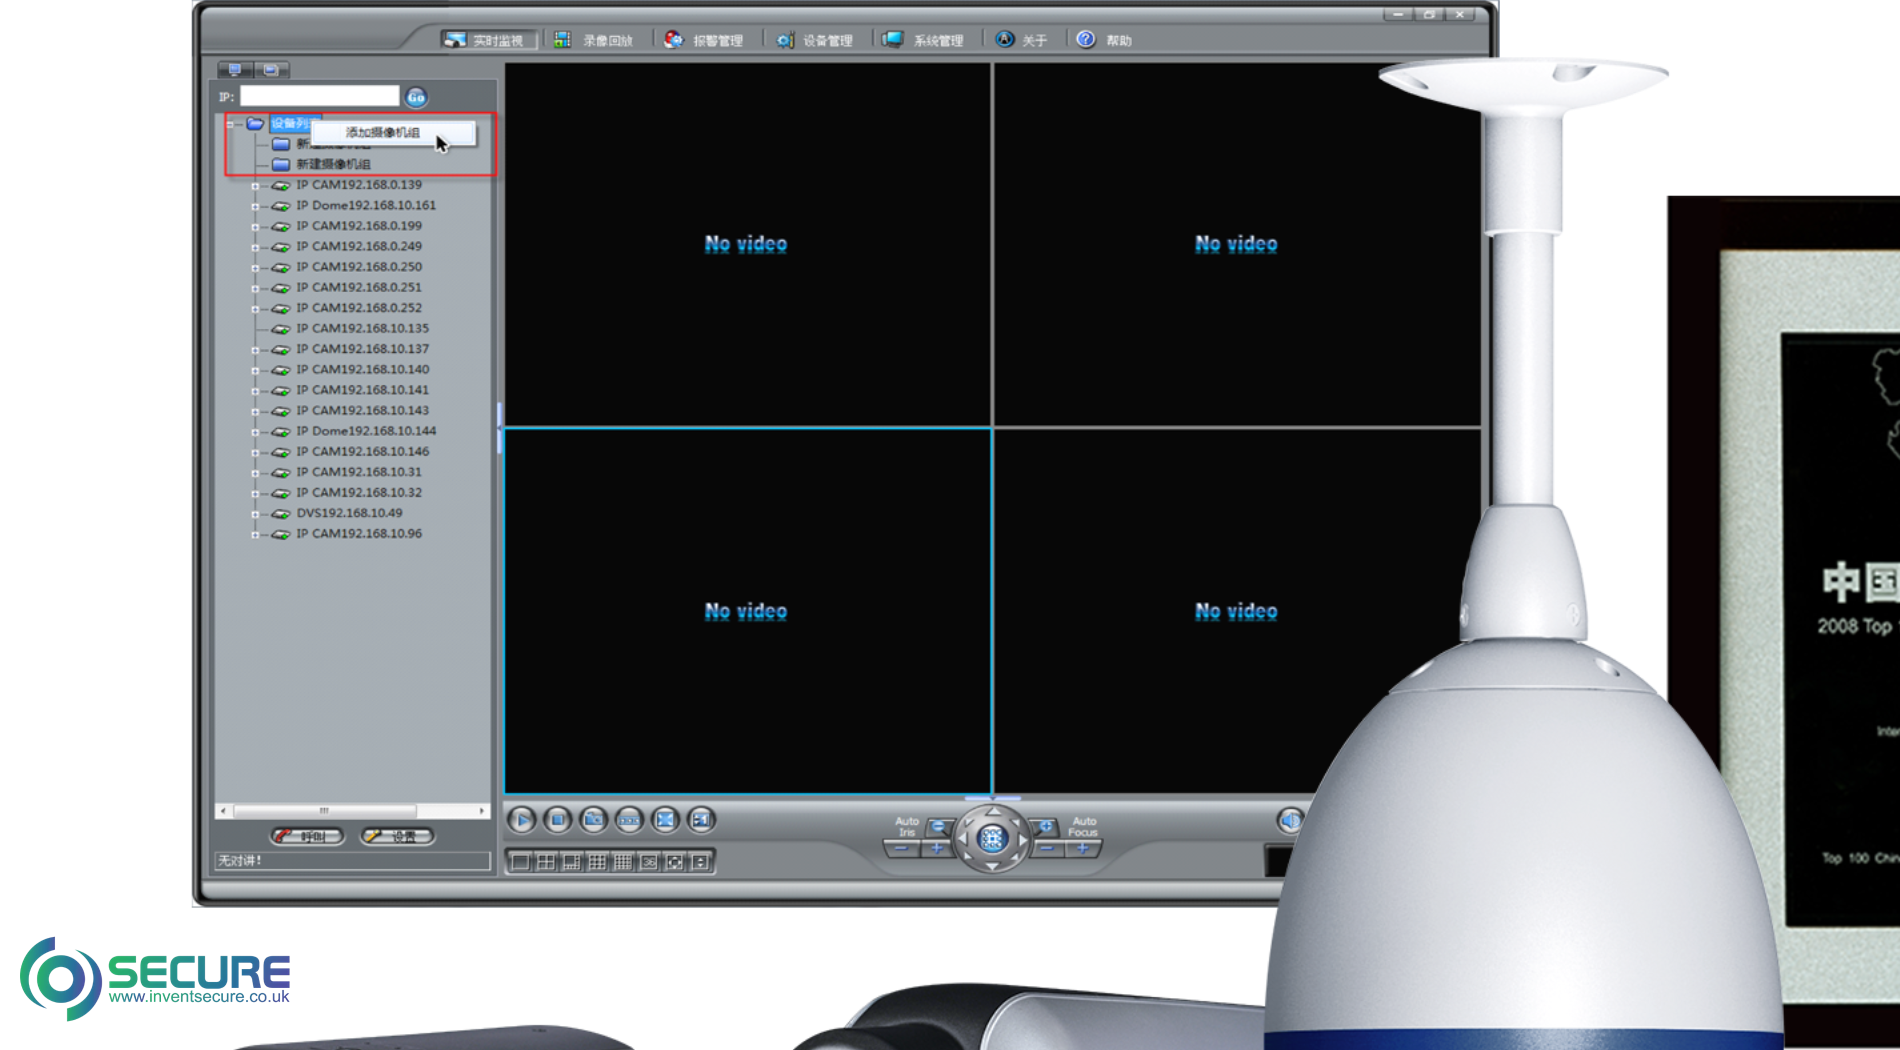The width and height of the screenshot is (1900, 1050).
Task: Click the speaker volume icon
Action: click(x=1290, y=820)
